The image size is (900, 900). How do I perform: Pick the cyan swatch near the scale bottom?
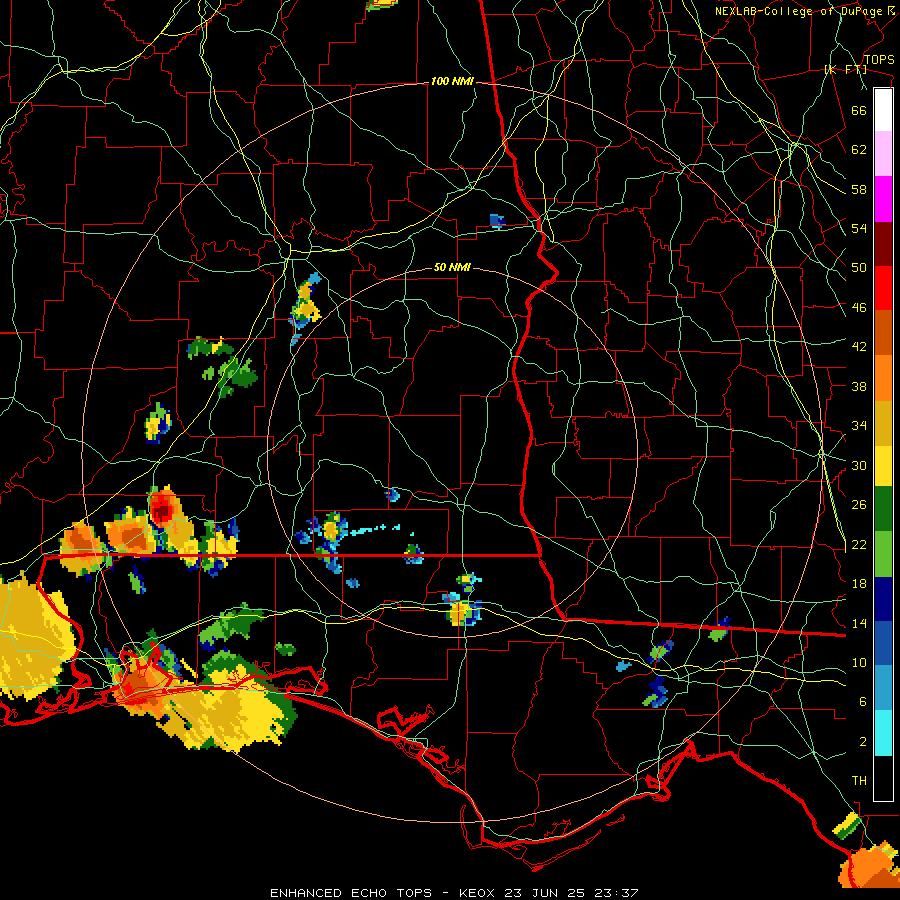(883, 733)
